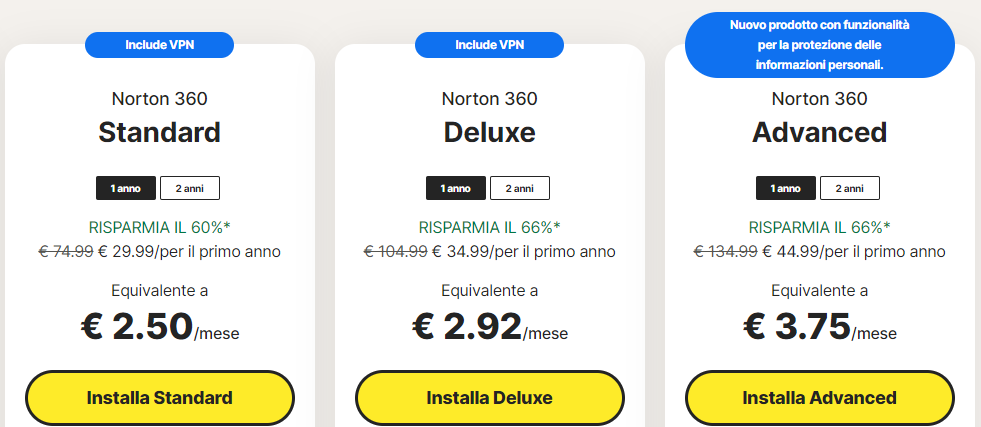The width and height of the screenshot is (981, 427).
Task: Click the Standard plan title
Action: 160,133
